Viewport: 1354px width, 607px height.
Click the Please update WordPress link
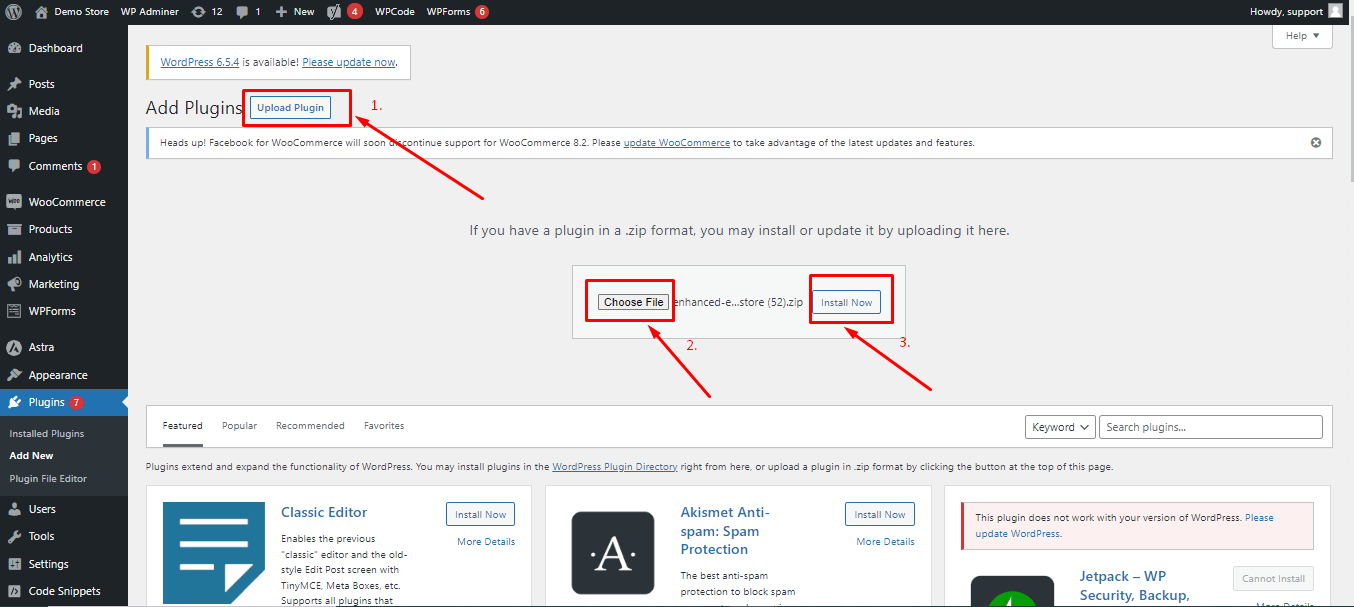pos(1125,526)
